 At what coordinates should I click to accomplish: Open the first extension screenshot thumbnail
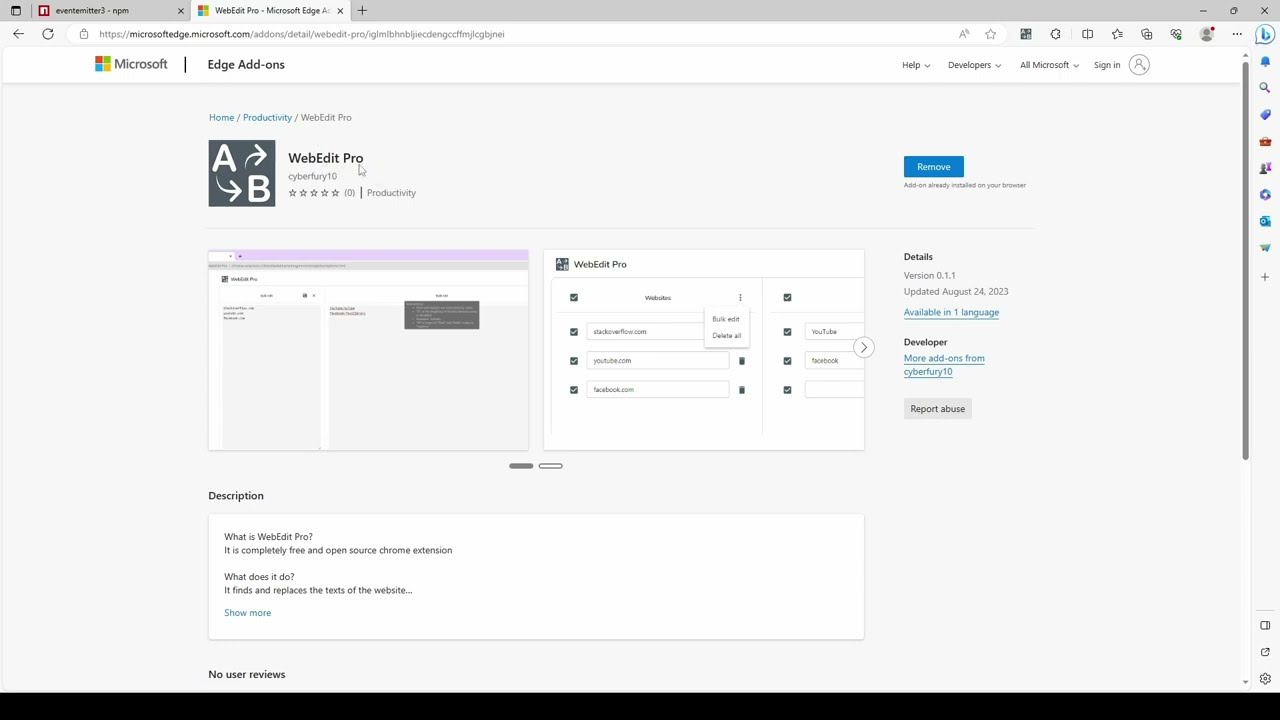pyautogui.click(x=368, y=350)
